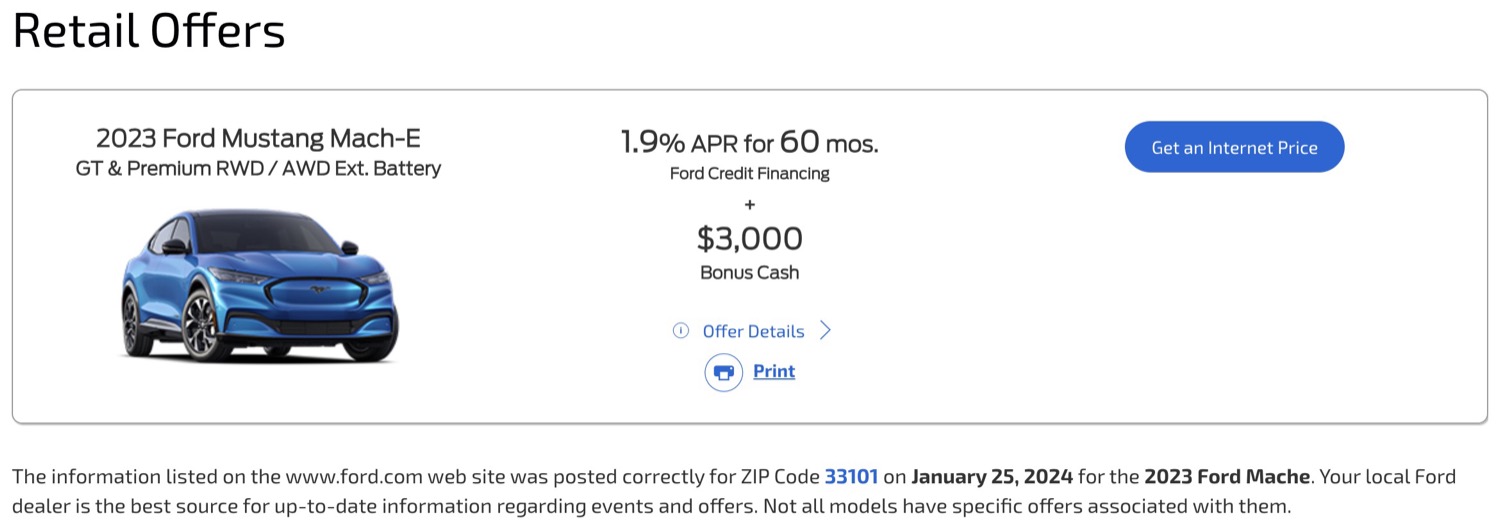Select the GT & Premium RWD / AWD trim text

(258, 169)
